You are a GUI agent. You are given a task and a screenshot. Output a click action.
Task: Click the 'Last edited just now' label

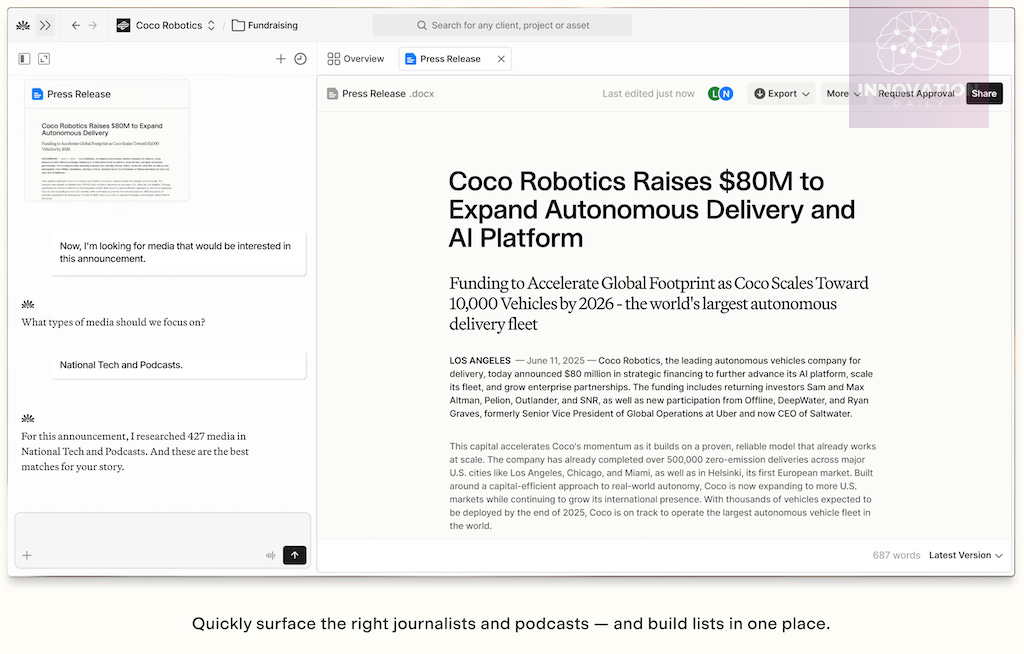pyautogui.click(x=648, y=93)
